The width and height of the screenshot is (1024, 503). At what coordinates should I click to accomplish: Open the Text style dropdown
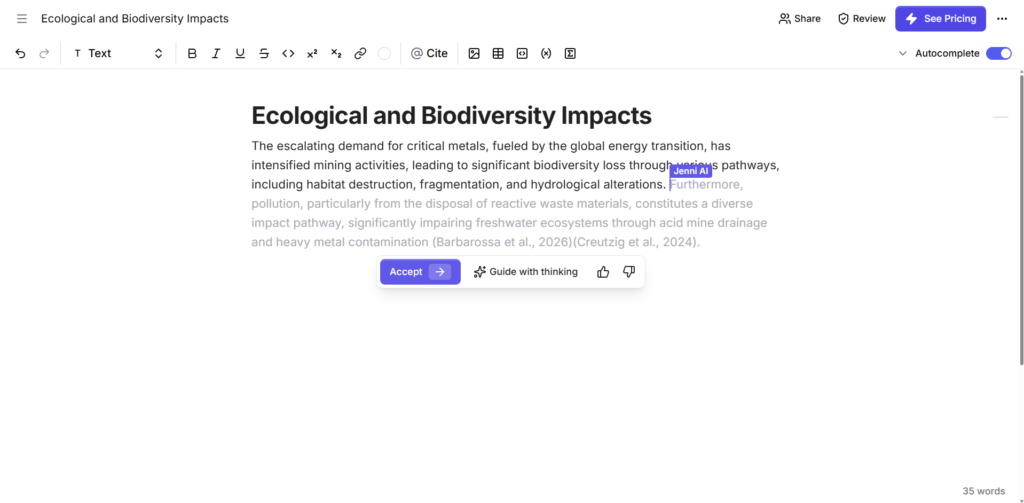118,54
